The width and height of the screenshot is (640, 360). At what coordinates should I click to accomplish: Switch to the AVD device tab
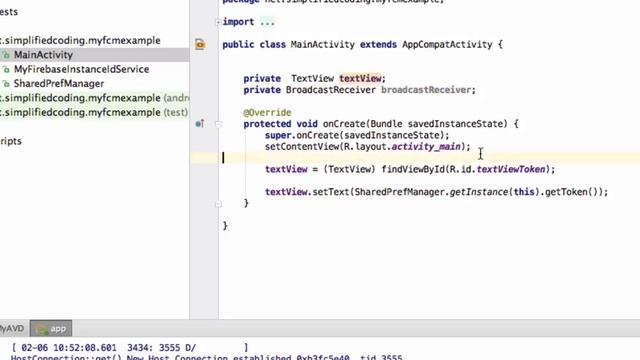click(12, 328)
